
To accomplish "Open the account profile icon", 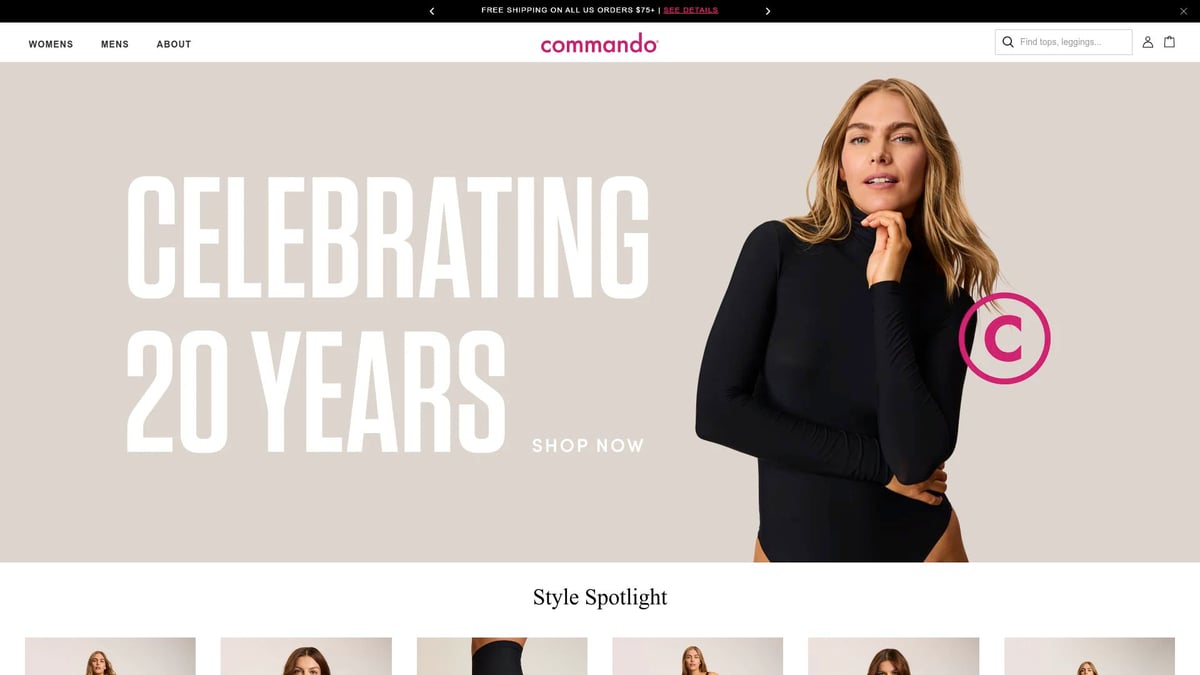I will tap(1148, 42).
